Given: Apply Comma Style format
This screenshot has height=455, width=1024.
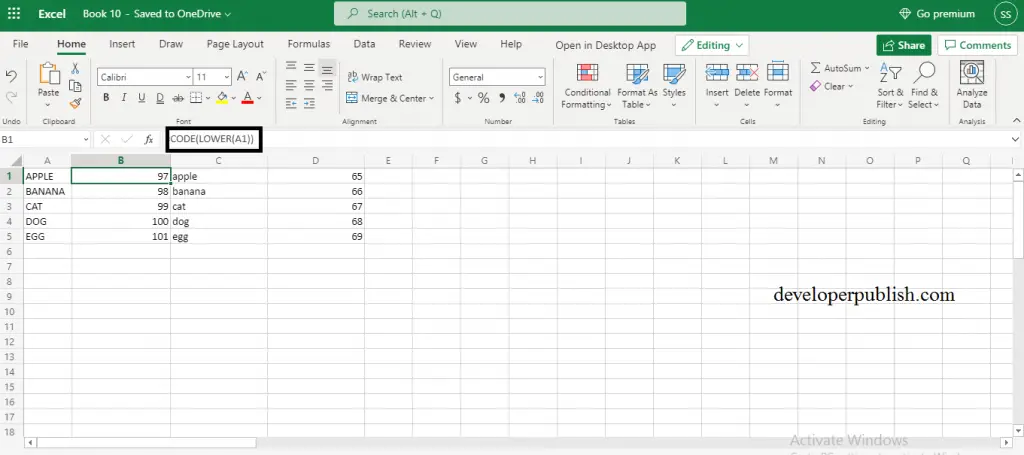Looking at the screenshot, I should [x=502, y=98].
